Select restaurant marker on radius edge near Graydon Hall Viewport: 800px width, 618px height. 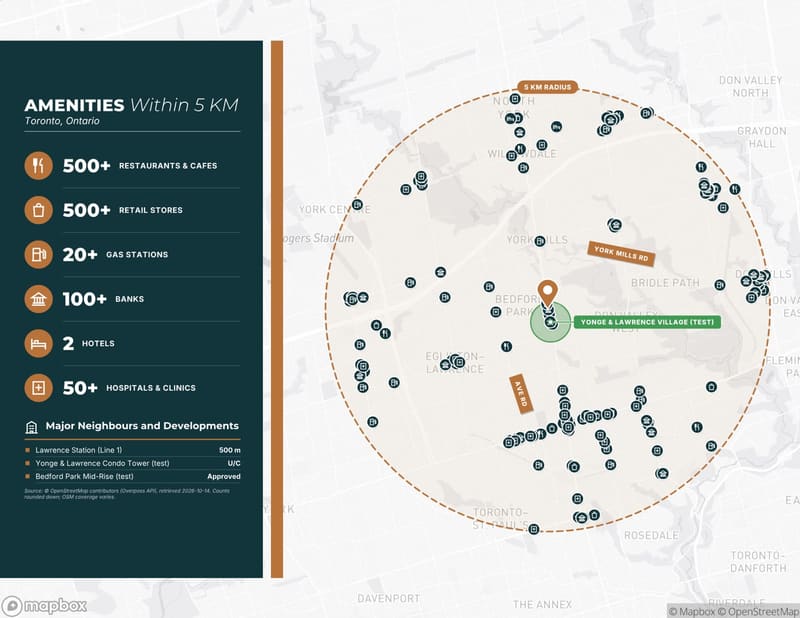coord(735,189)
